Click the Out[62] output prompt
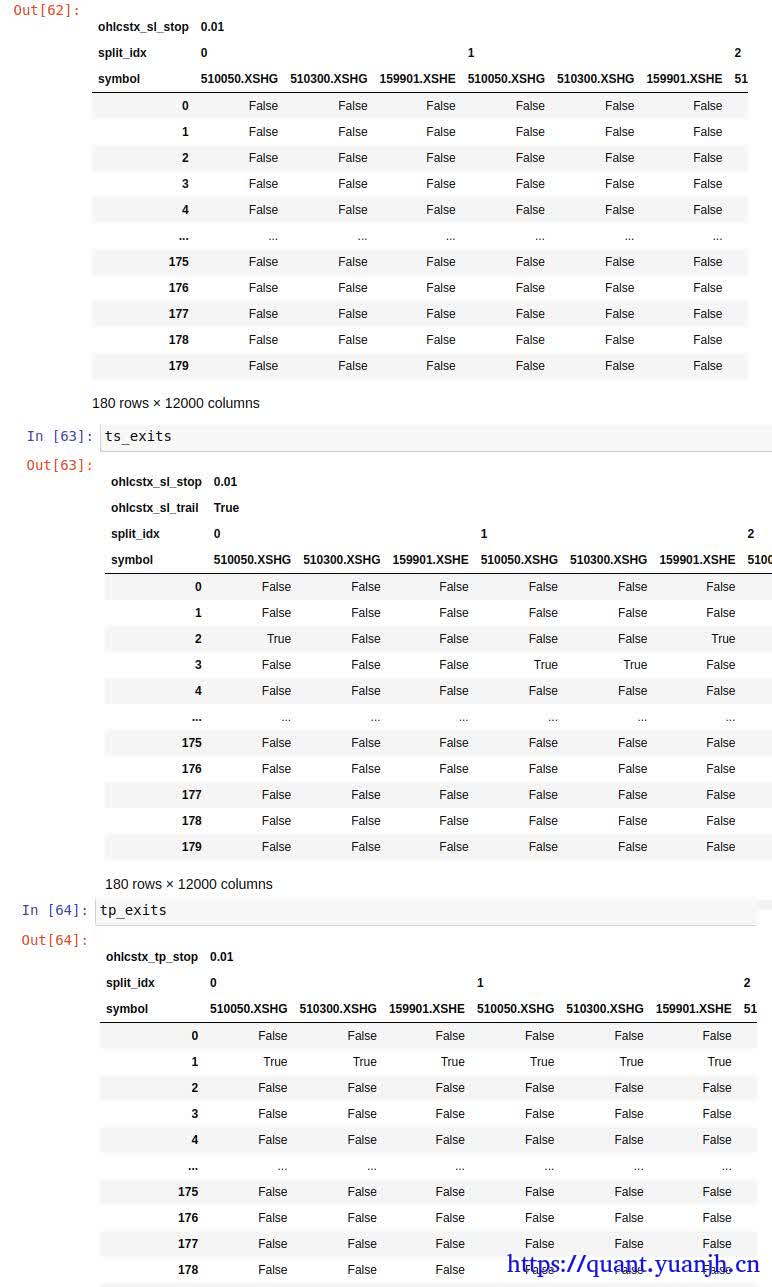Screen dimensions: 772x1287 click(x=46, y=10)
